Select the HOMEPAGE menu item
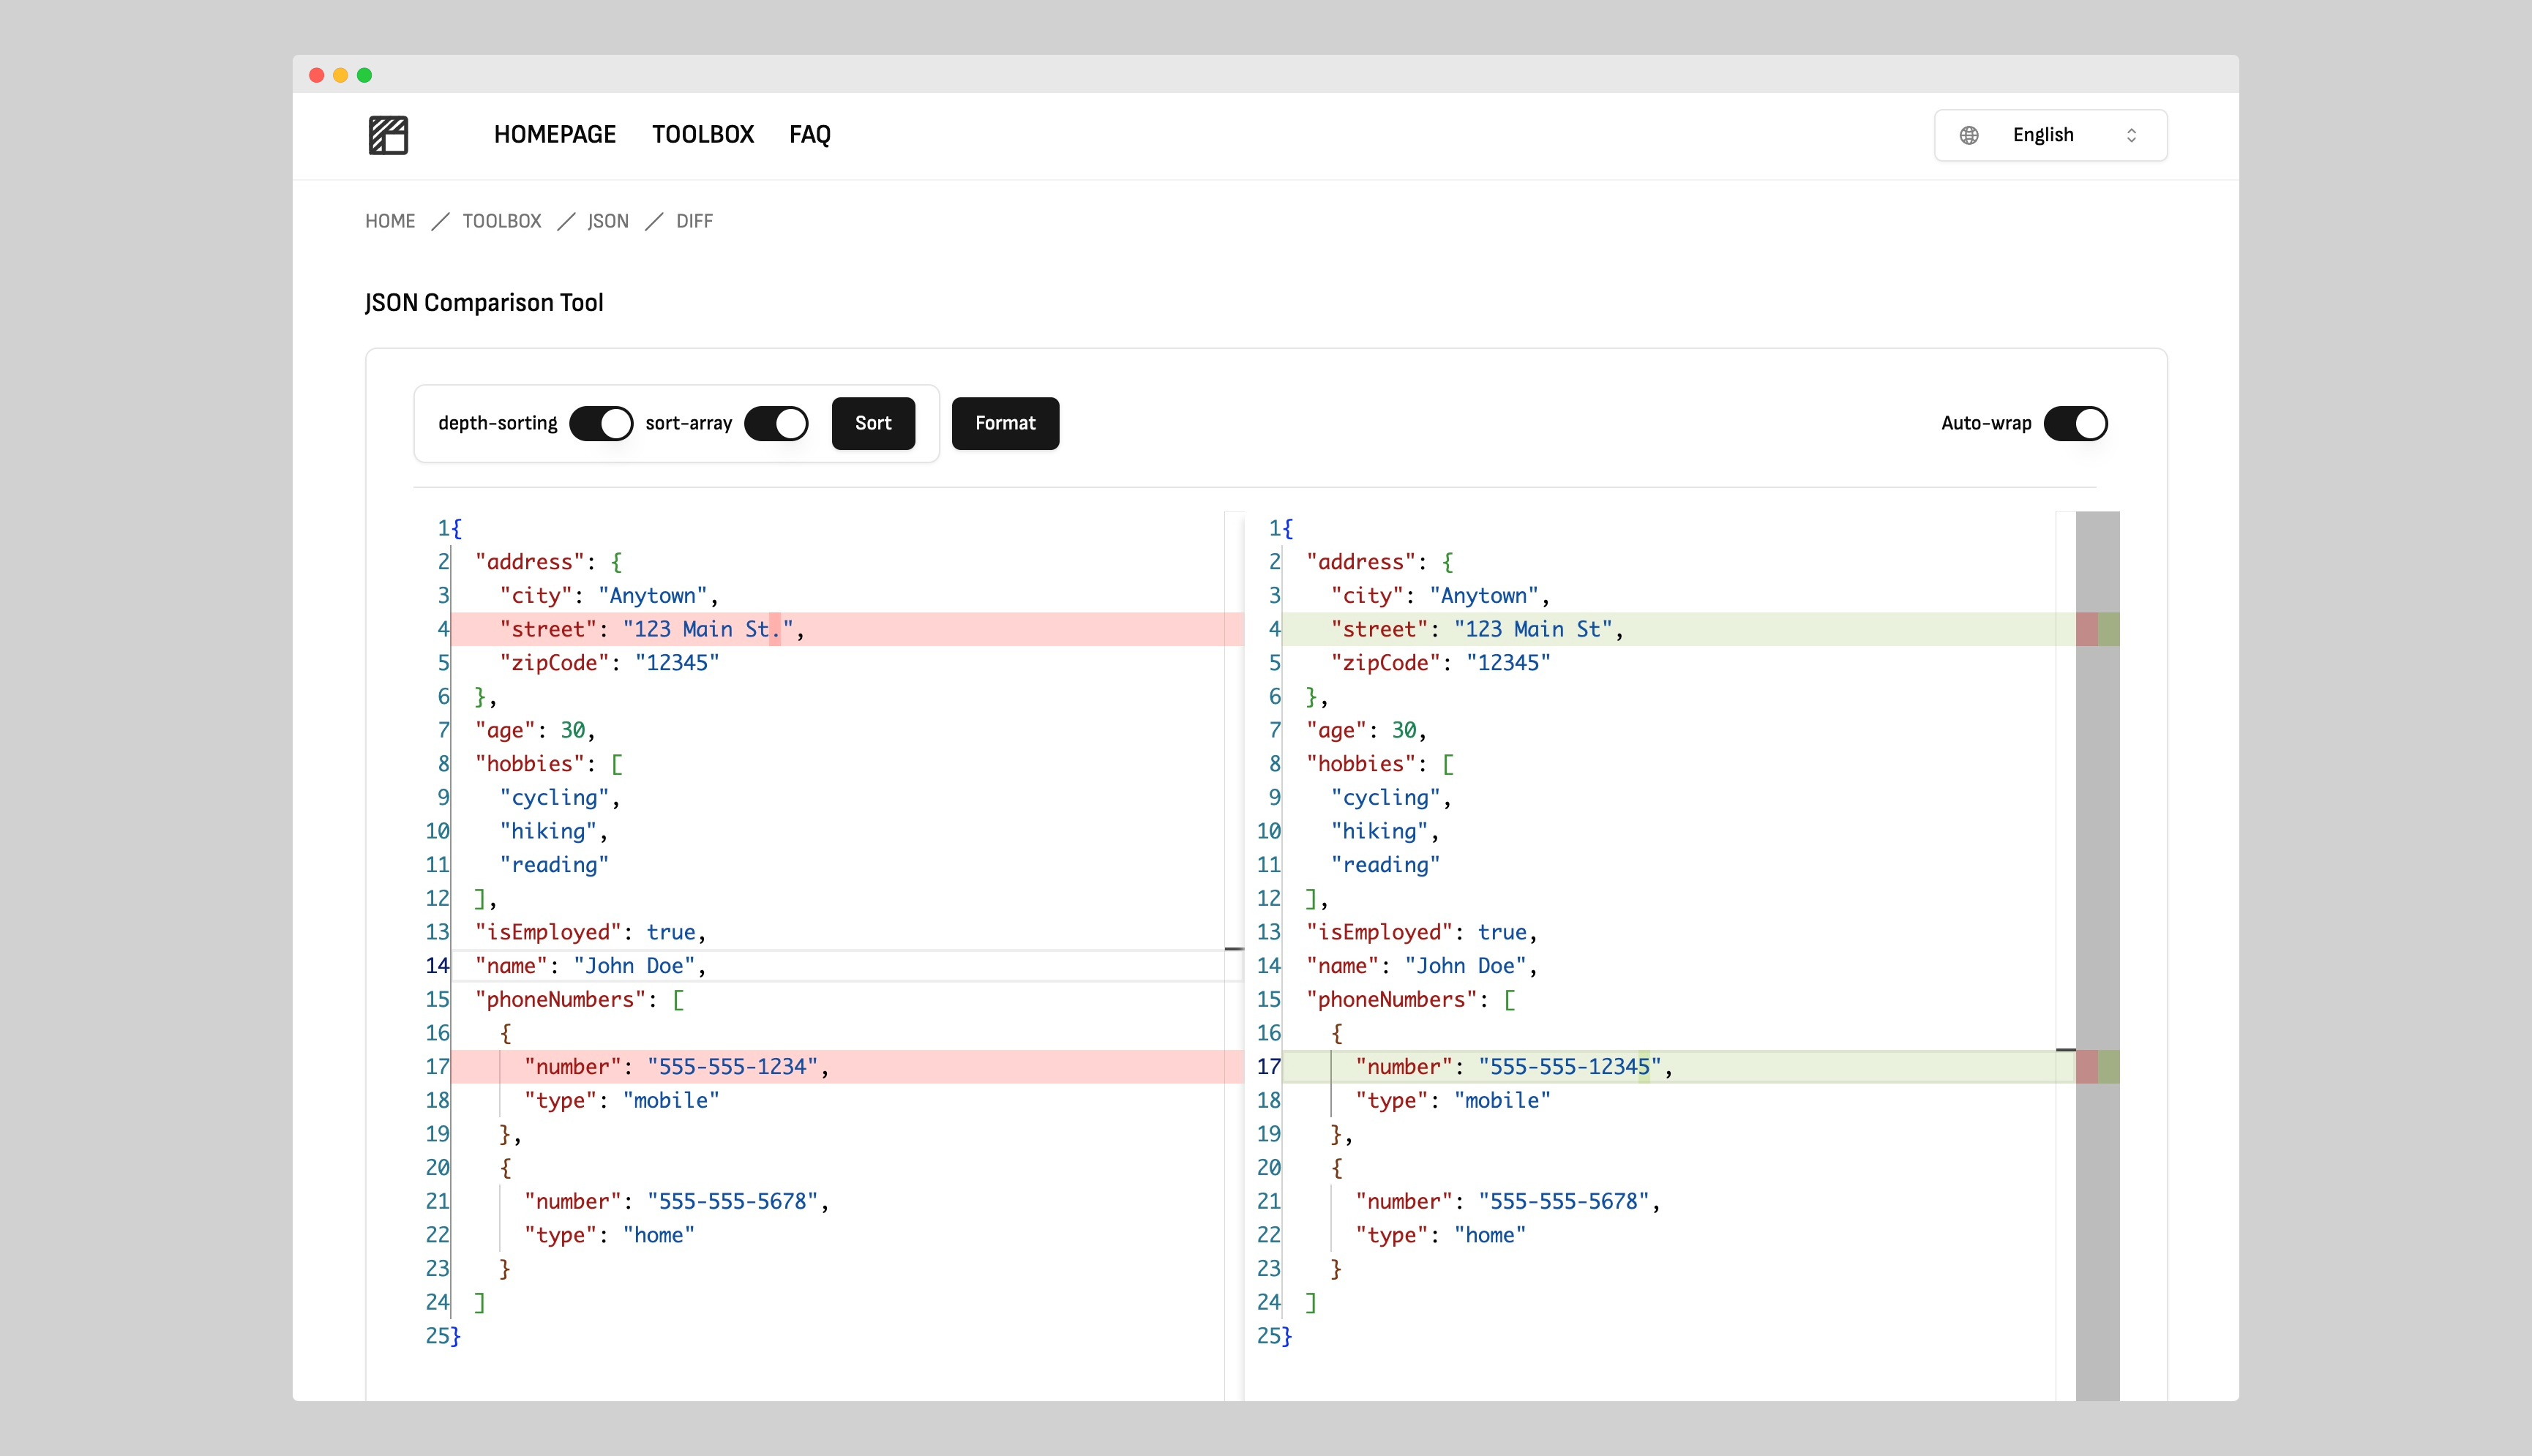Image resolution: width=2532 pixels, height=1456 pixels. click(x=555, y=134)
